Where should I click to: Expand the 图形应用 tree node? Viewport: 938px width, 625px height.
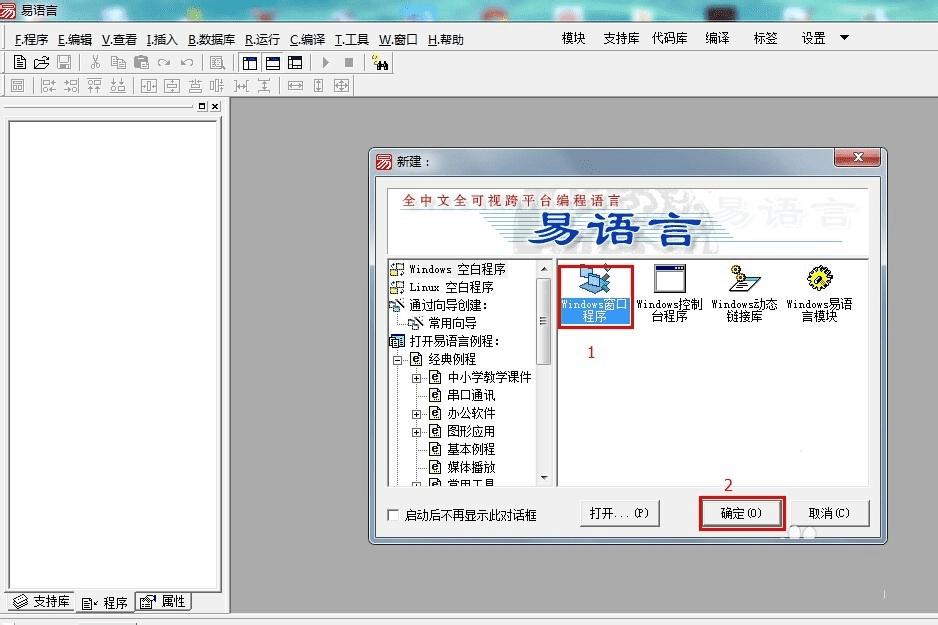tap(416, 432)
